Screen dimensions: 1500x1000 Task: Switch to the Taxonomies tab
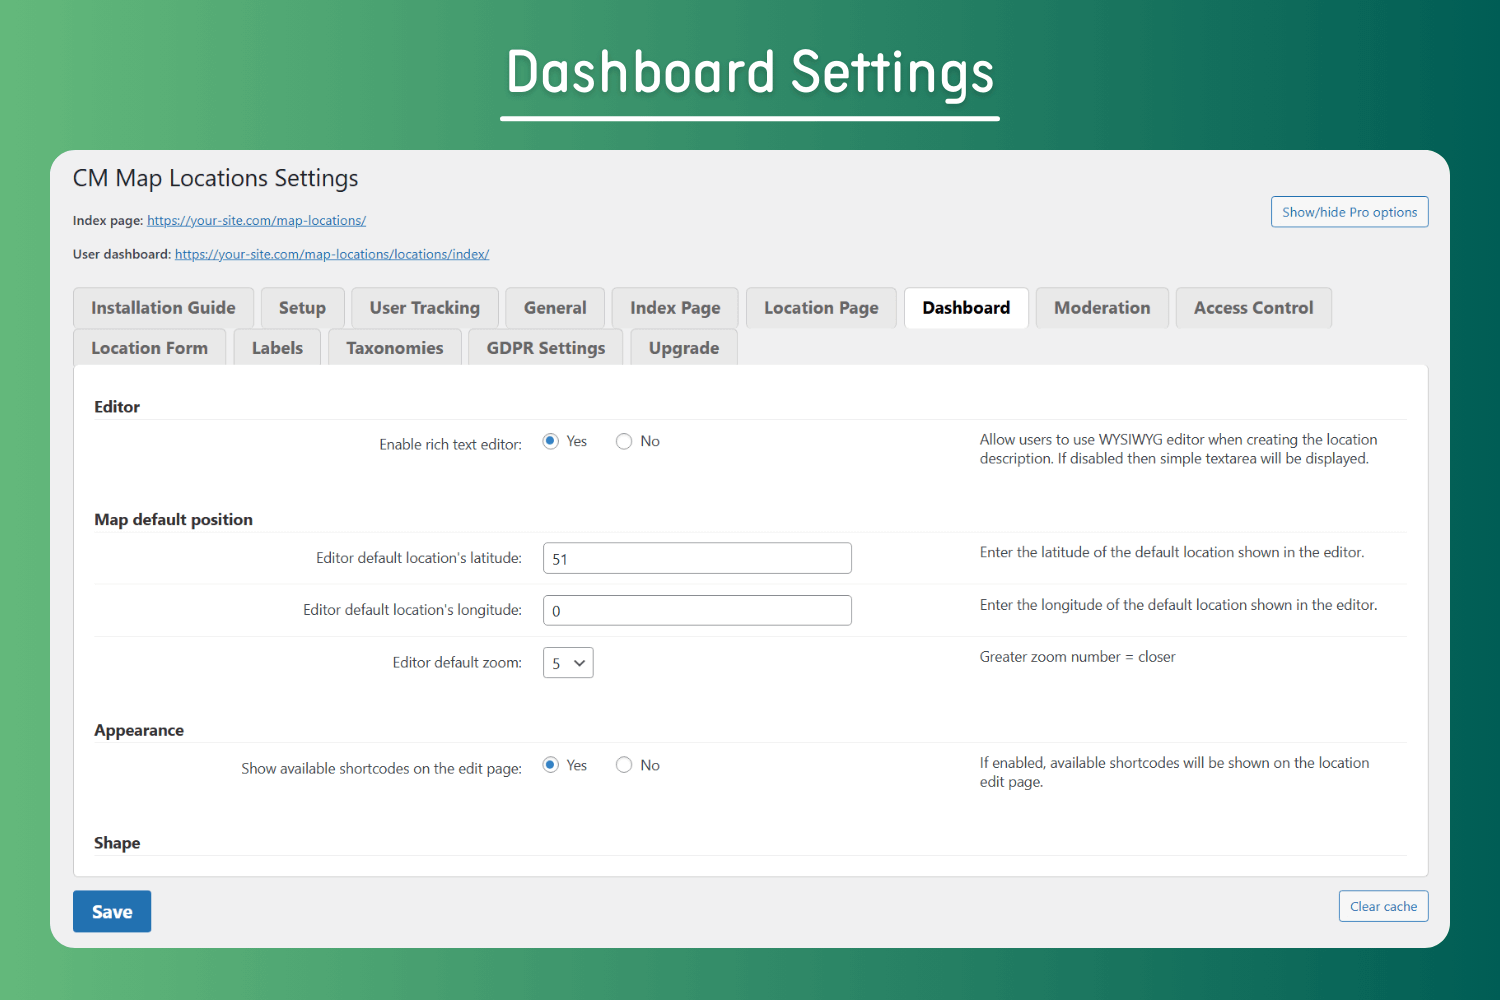tap(395, 348)
